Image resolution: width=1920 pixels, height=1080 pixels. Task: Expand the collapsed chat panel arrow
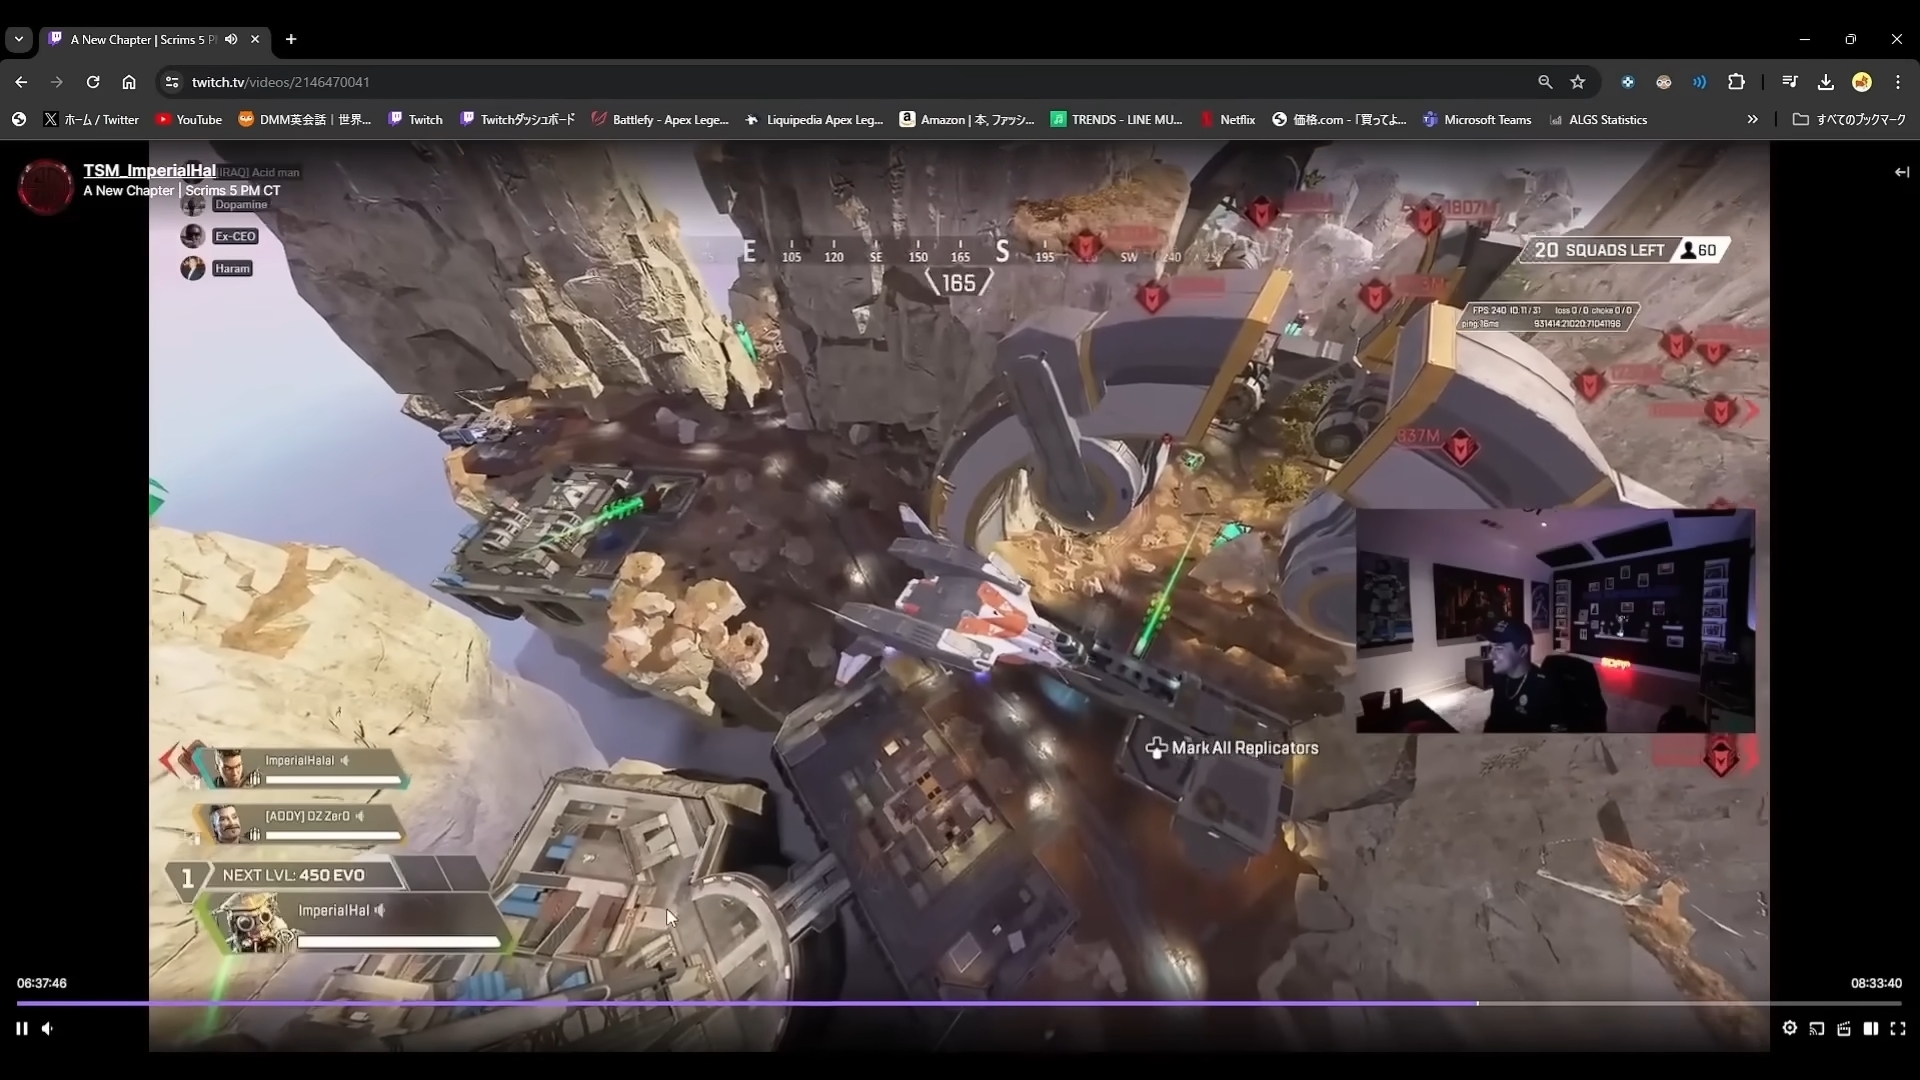click(1901, 172)
